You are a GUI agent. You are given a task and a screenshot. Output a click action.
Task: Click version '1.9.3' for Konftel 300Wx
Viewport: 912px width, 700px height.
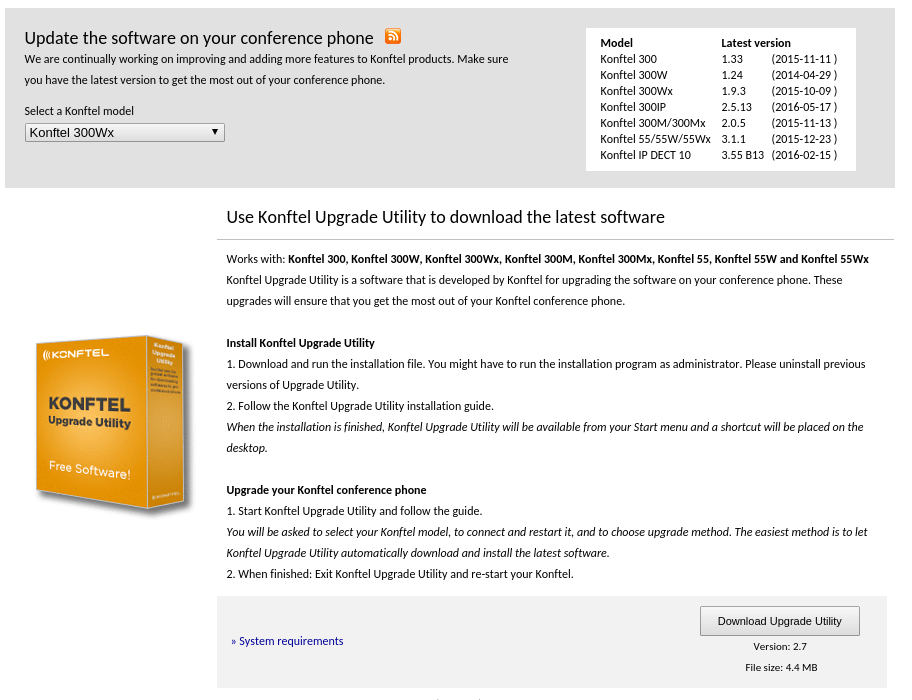point(733,91)
